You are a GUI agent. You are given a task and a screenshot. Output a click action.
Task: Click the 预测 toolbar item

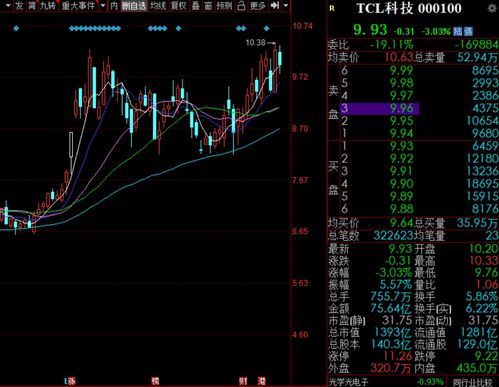[x=224, y=5]
